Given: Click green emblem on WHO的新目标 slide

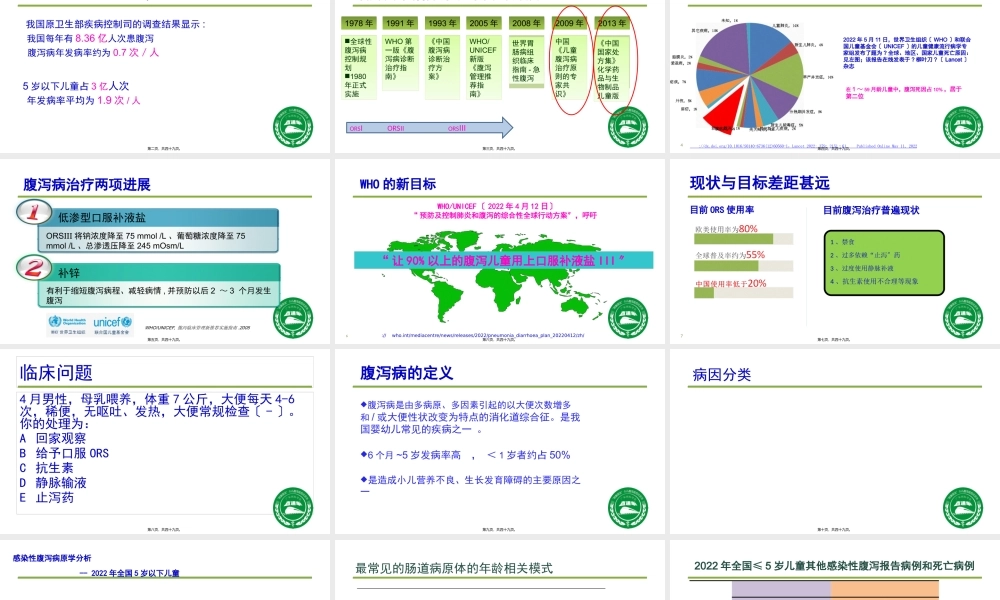Looking at the screenshot, I should [x=627, y=316].
